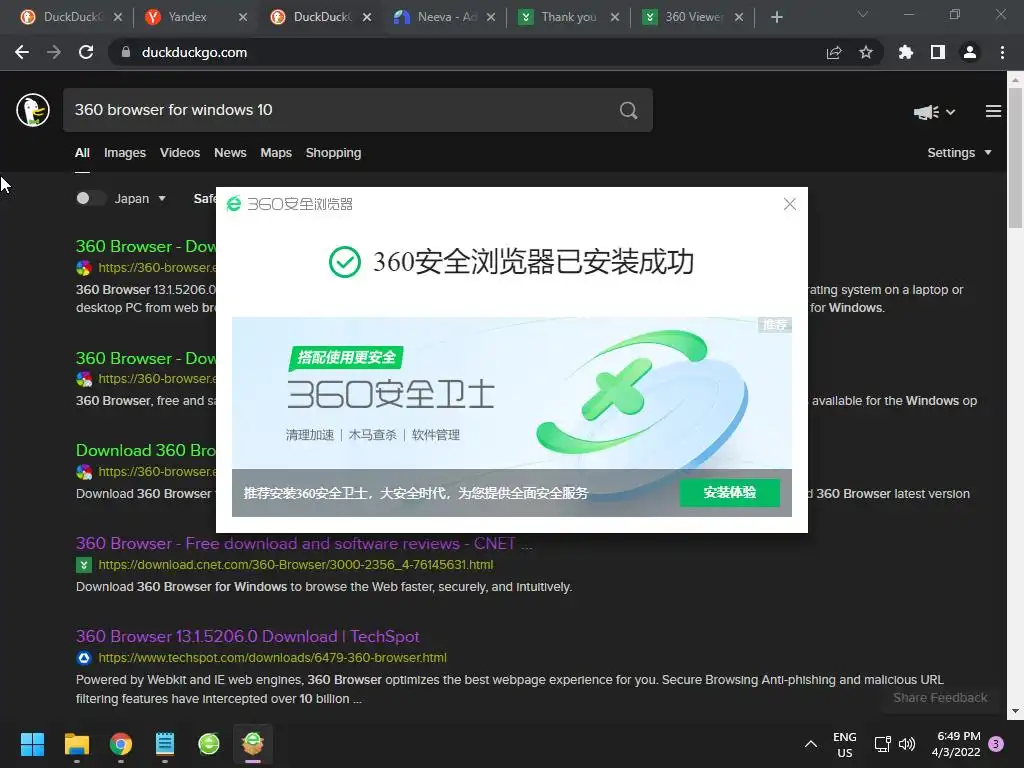Screen dimensions: 1024x768
Task: Toggle the Japan region switch
Action: pos(90,199)
